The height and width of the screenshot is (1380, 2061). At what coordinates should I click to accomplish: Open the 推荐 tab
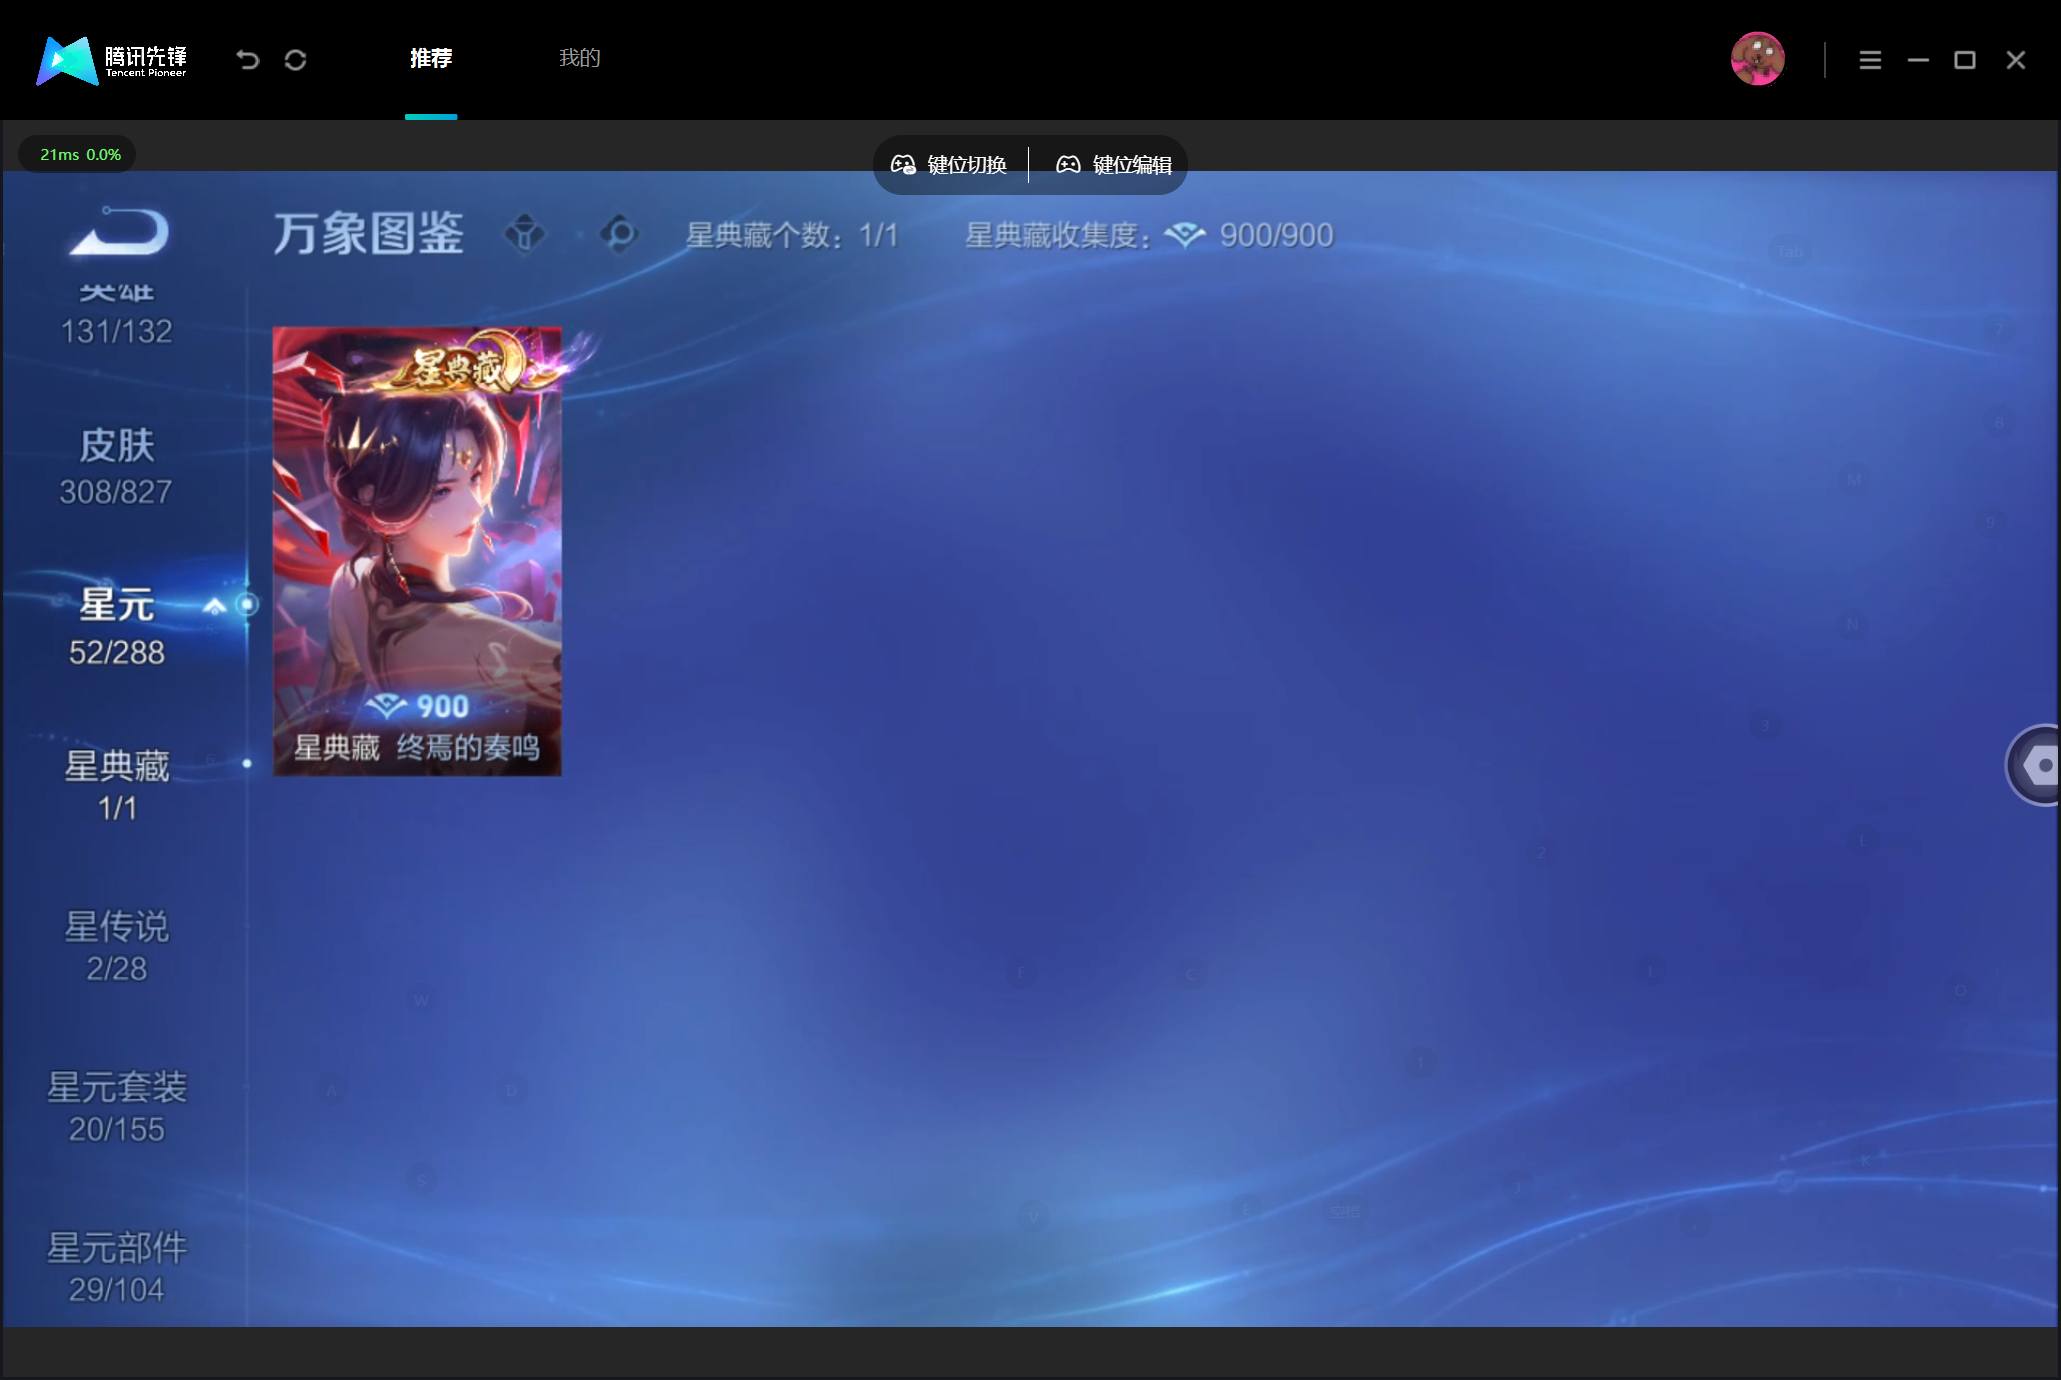point(431,58)
